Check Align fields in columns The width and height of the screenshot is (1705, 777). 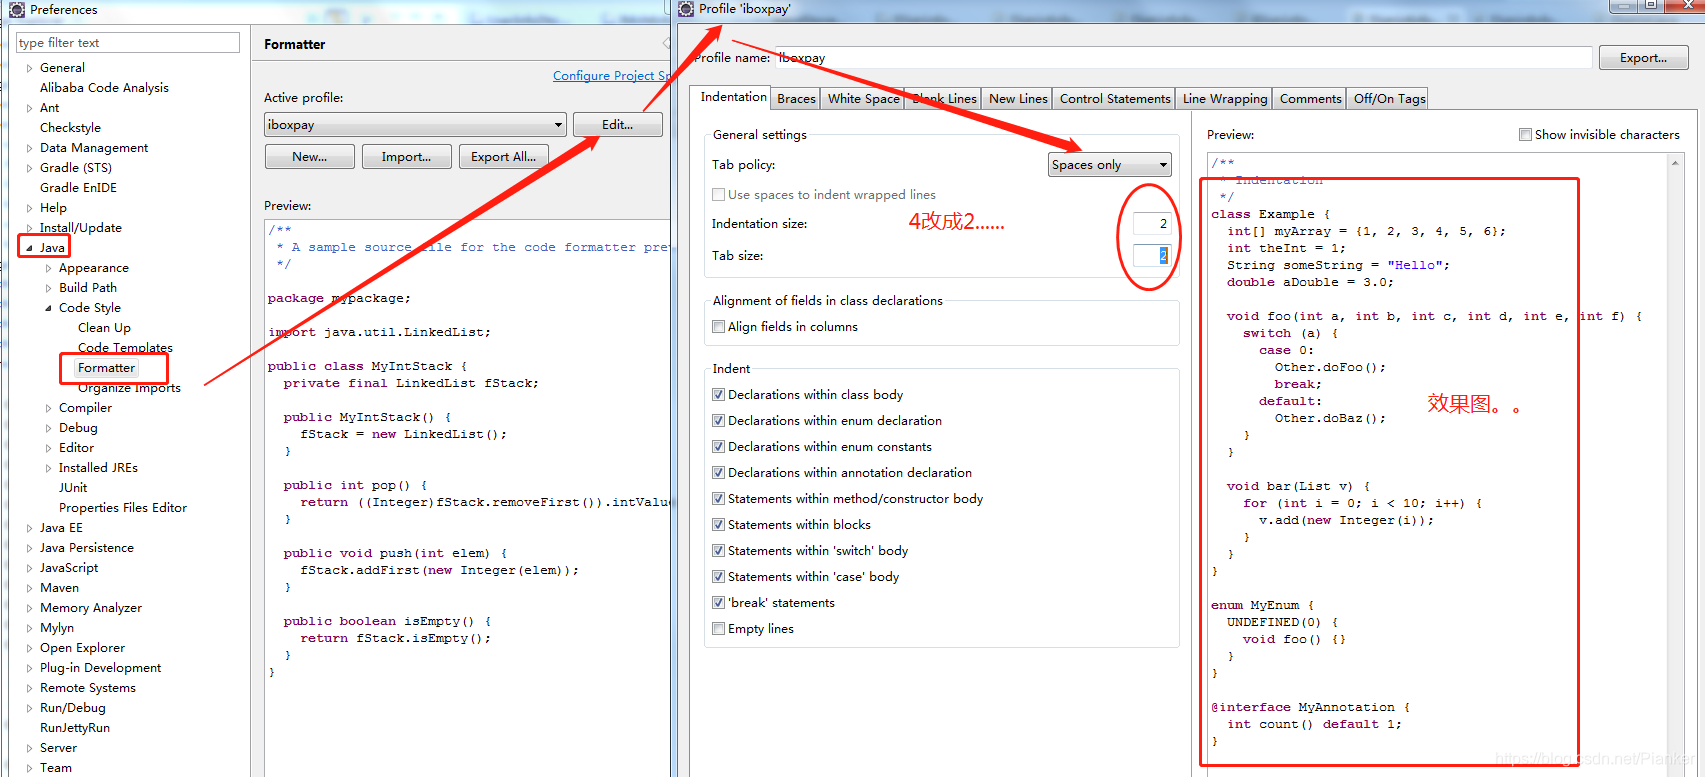718,327
